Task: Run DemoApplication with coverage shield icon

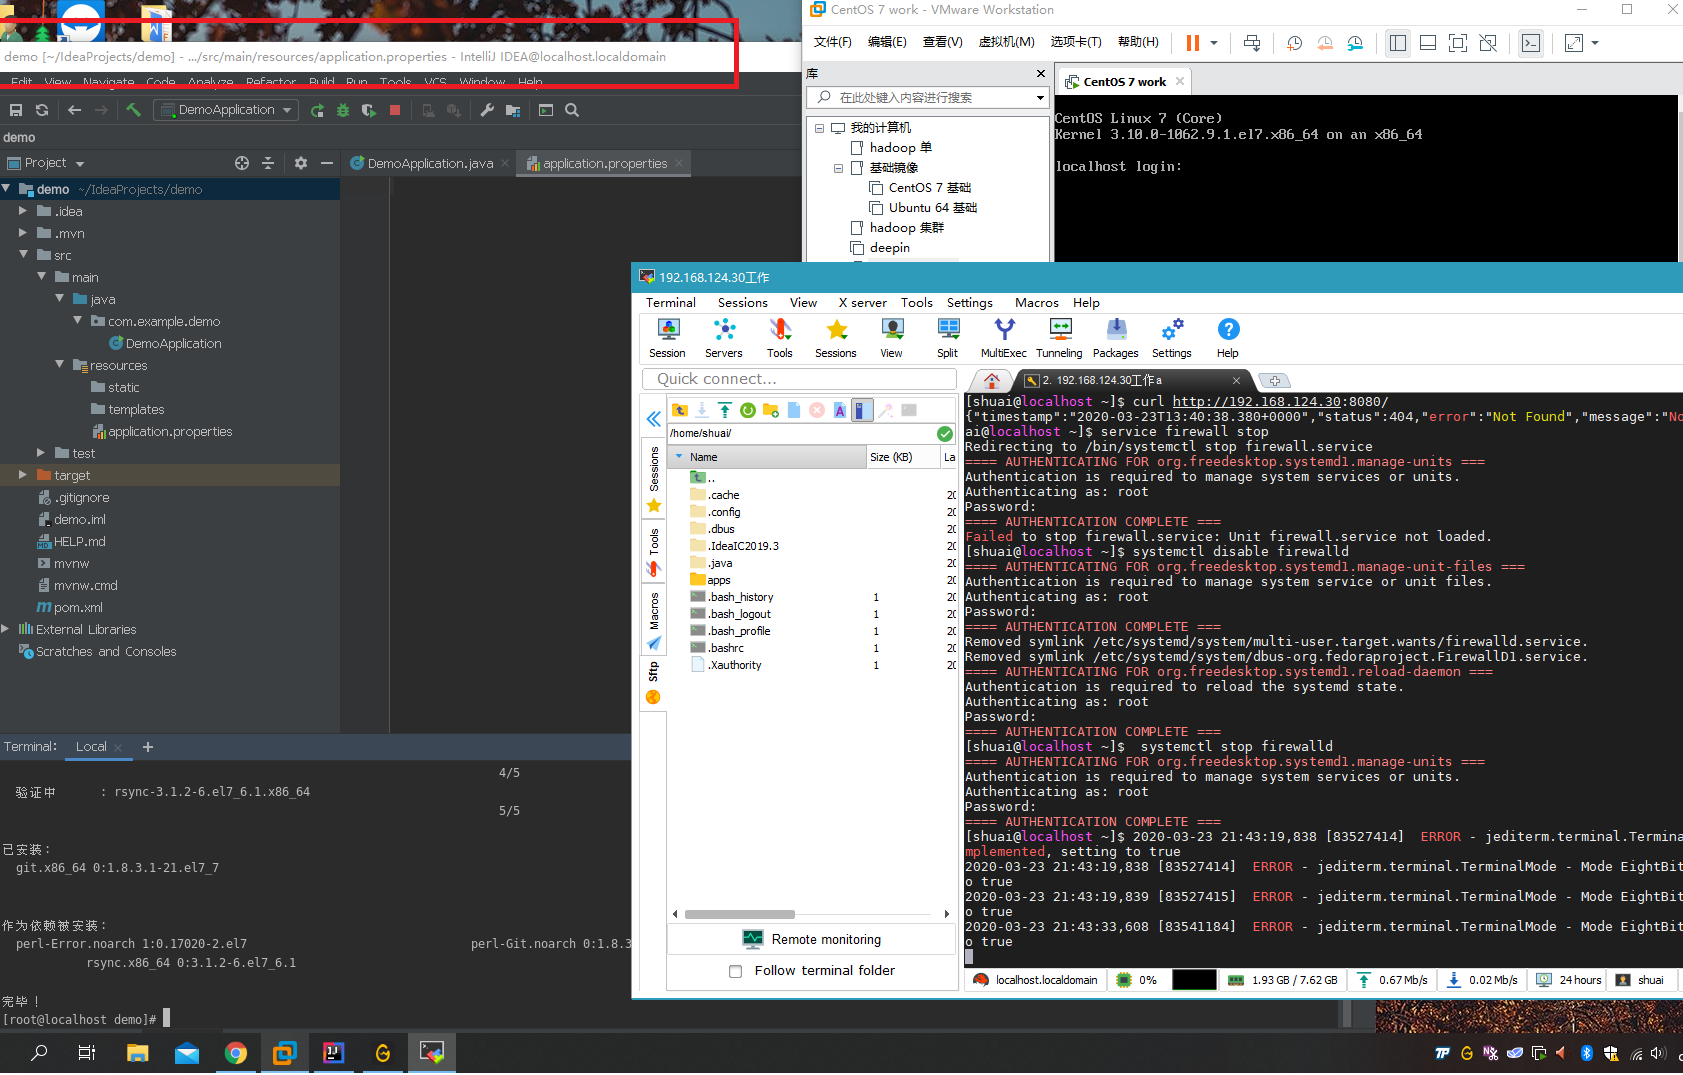Action: (x=369, y=111)
